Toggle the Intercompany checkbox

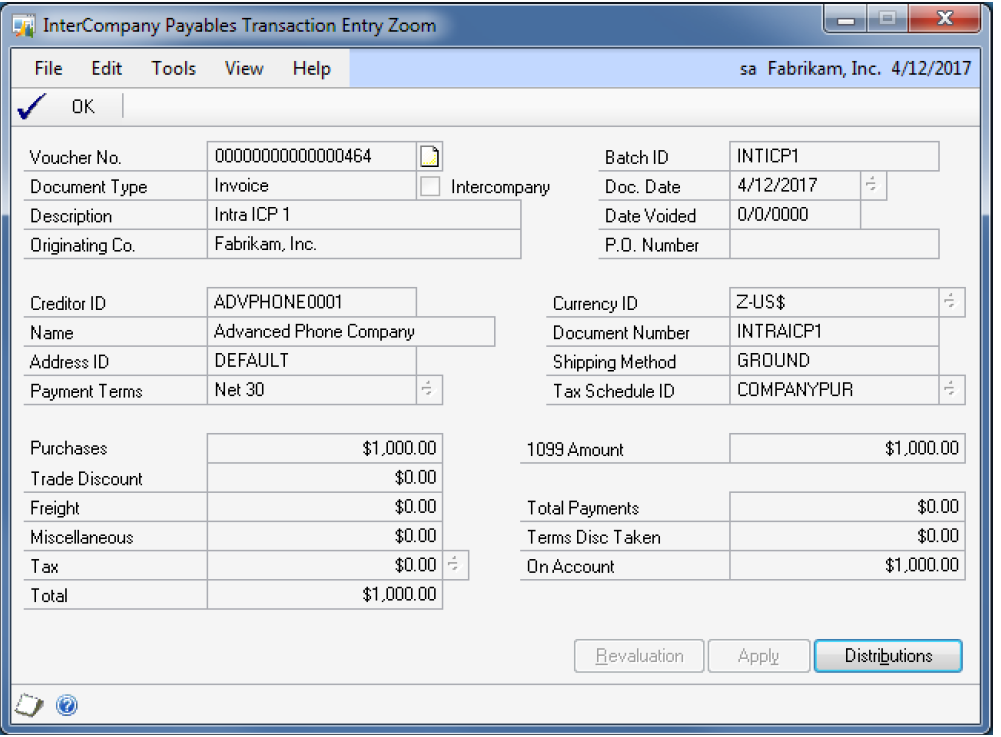pos(431,186)
